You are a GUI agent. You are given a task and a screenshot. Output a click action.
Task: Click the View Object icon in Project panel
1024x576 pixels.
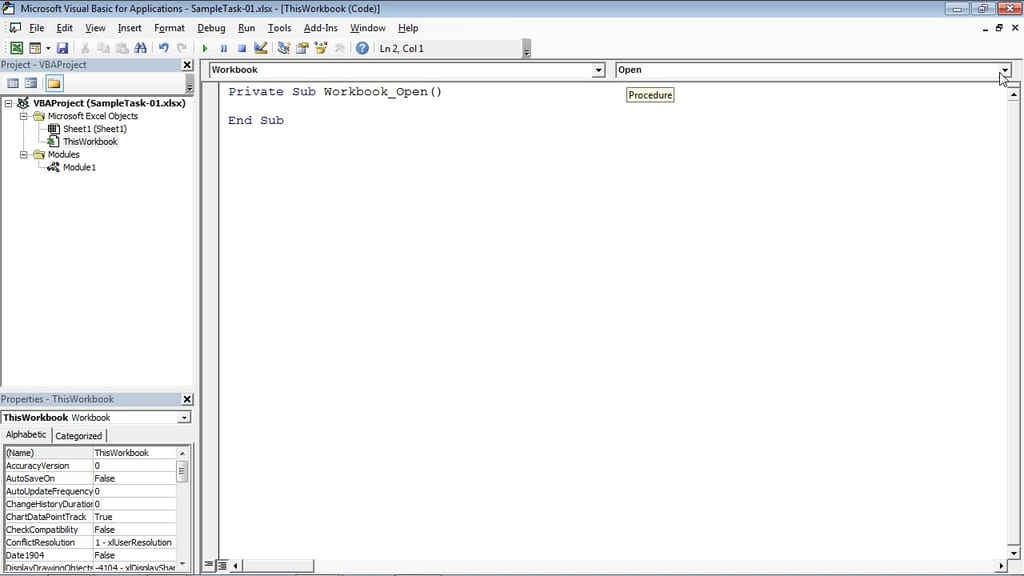coord(31,84)
